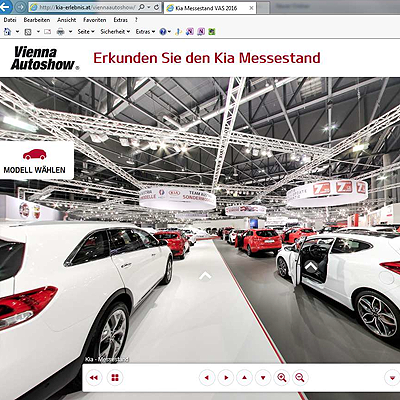
Task: Click the rewind double-arrow button in panorama toolbar
Action: [x=94, y=378]
